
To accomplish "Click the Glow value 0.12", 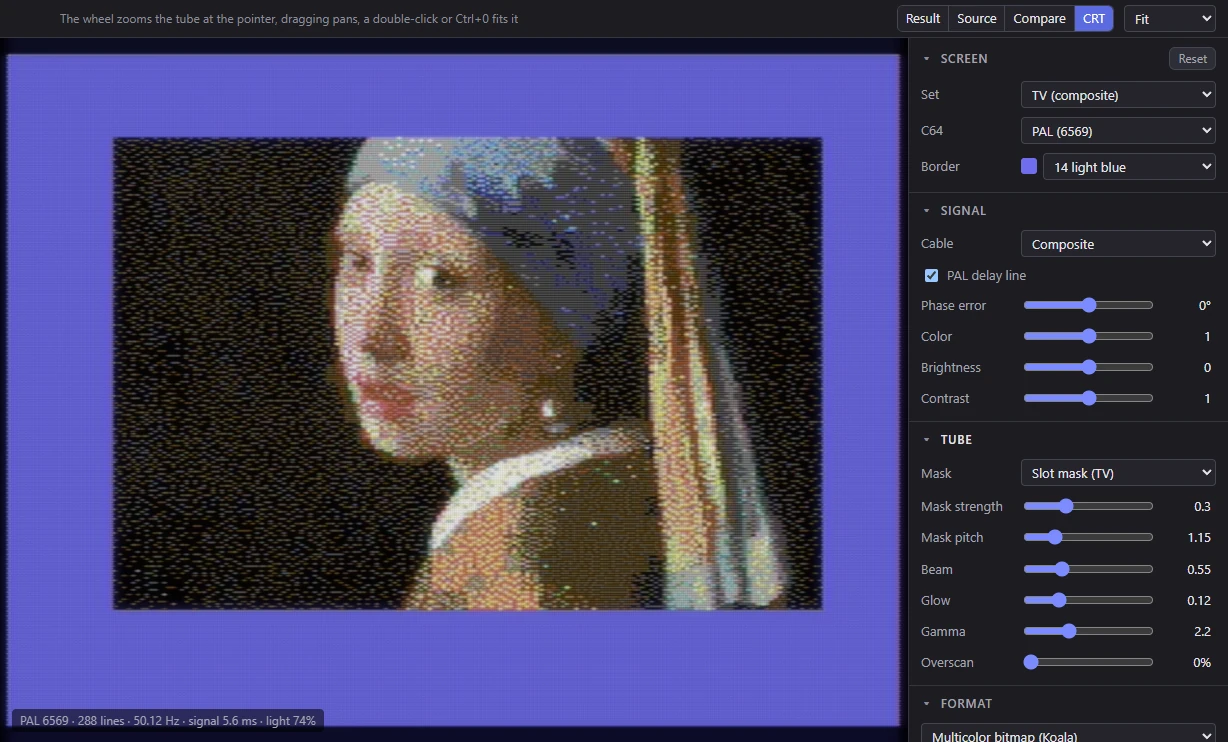I will (x=1198, y=601).
